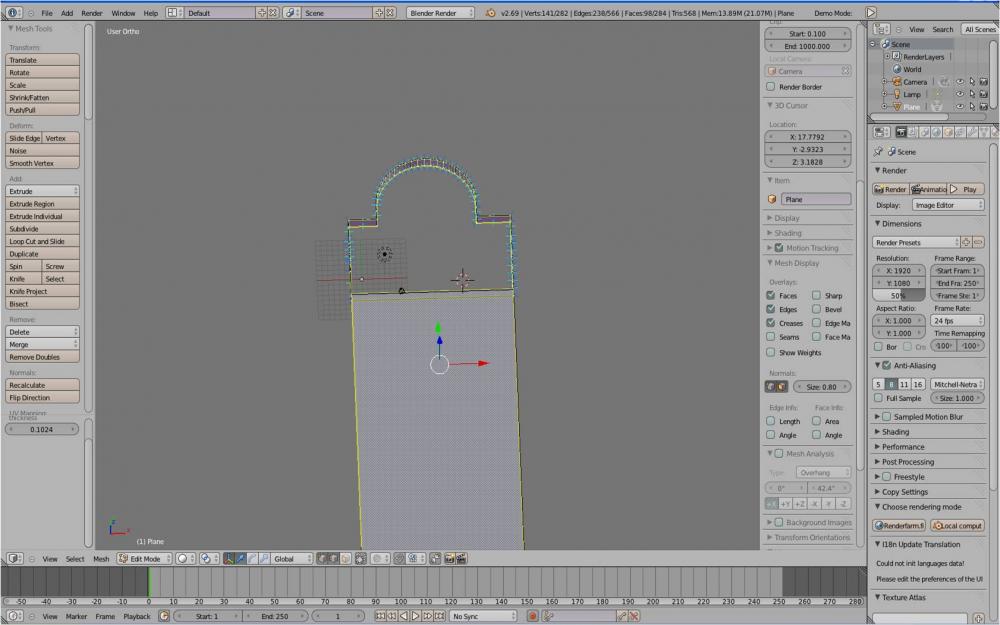The width and height of the screenshot is (1000, 625).
Task: Play the timeline animation forward
Action: point(416,616)
